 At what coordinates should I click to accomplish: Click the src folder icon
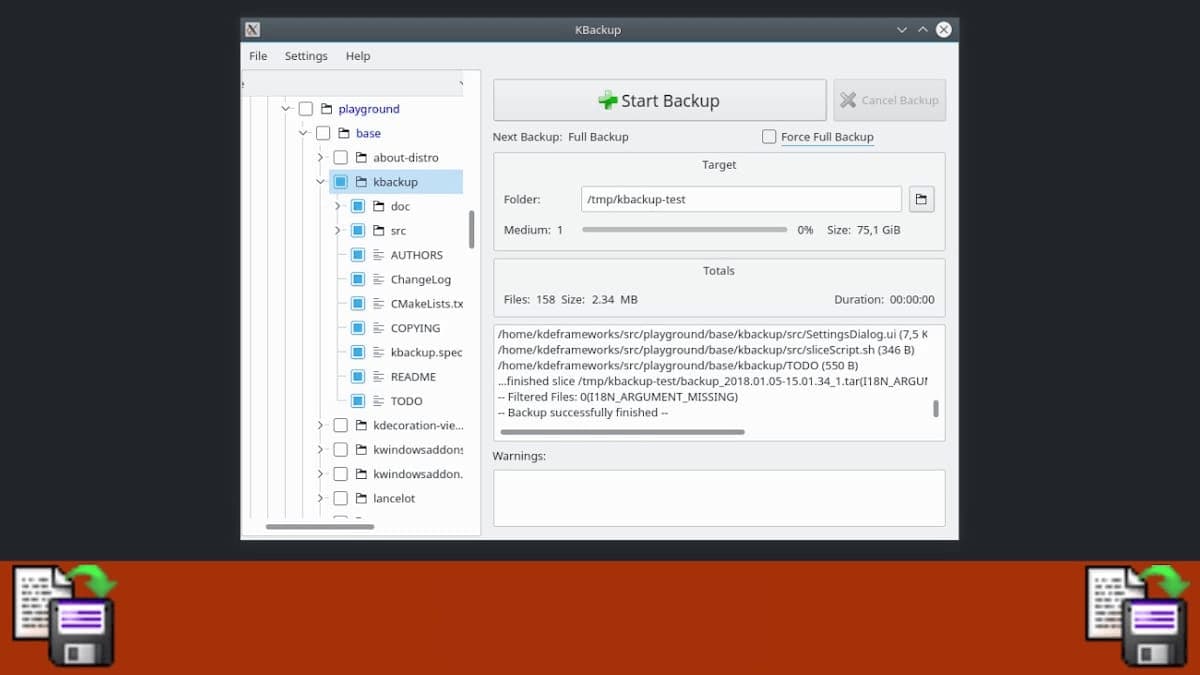378,231
